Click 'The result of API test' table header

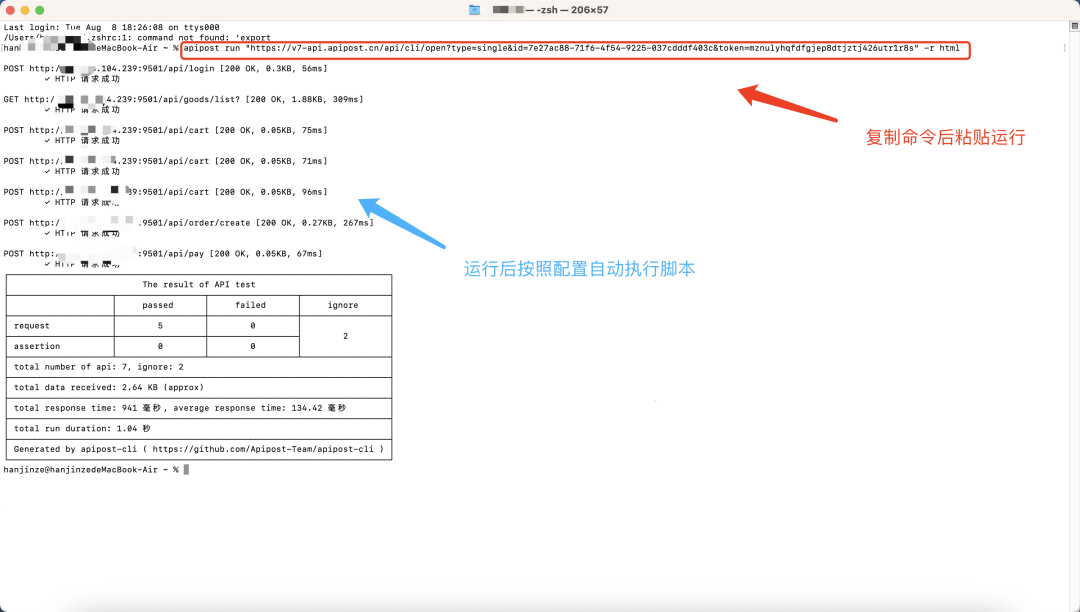[199, 284]
